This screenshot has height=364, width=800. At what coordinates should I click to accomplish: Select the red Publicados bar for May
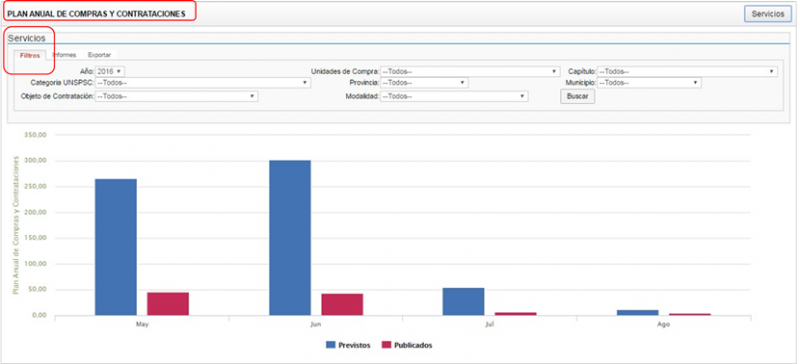coord(168,304)
